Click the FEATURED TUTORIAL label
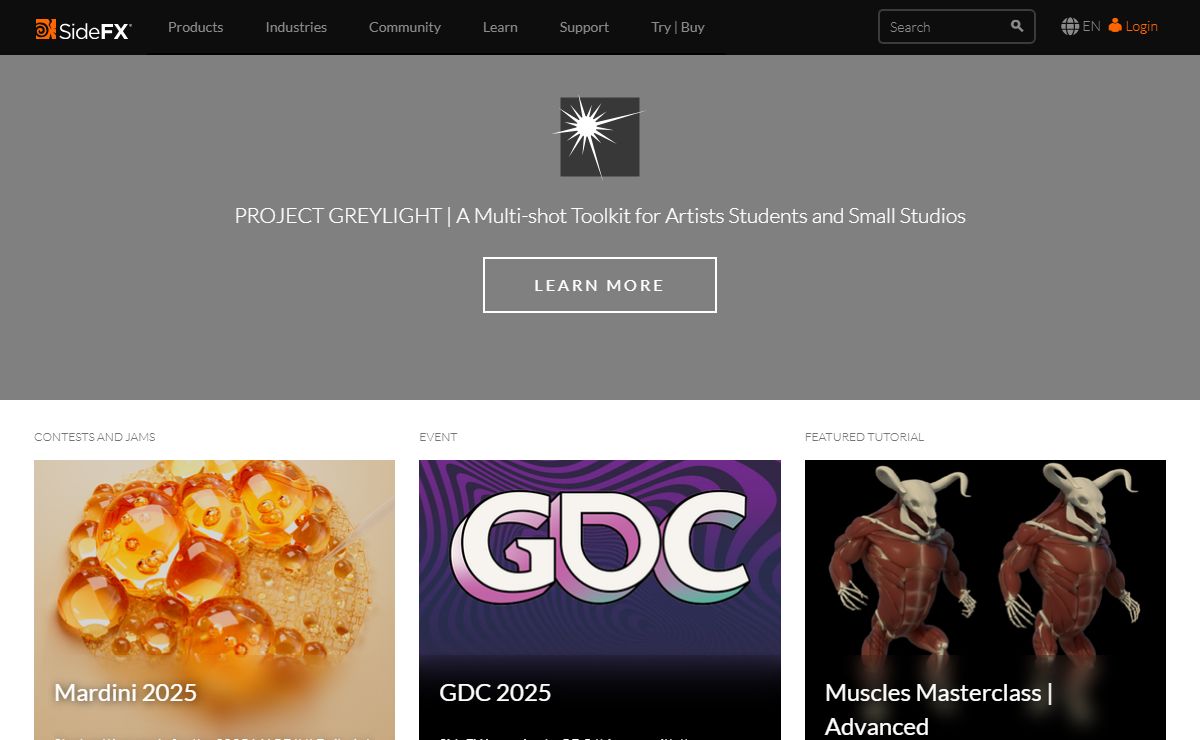Image resolution: width=1200 pixels, height=740 pixels. click(864, 437)
